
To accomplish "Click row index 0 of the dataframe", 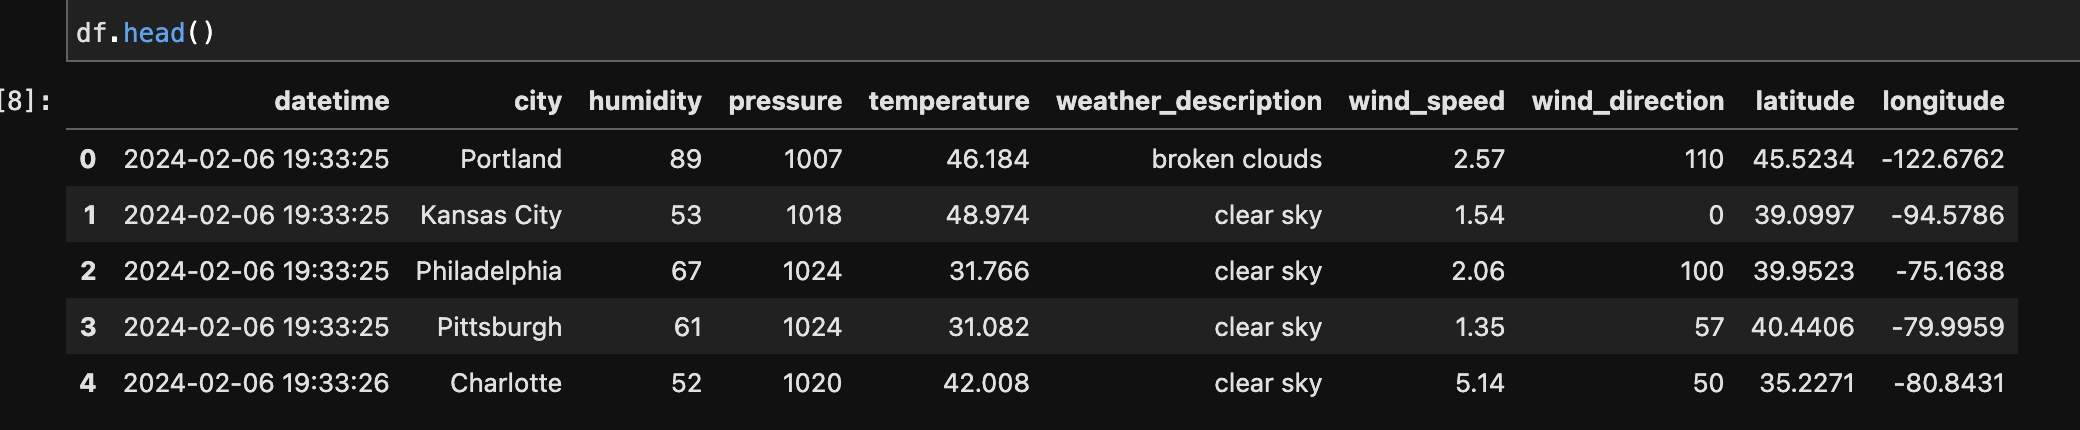I will (88, 159).
